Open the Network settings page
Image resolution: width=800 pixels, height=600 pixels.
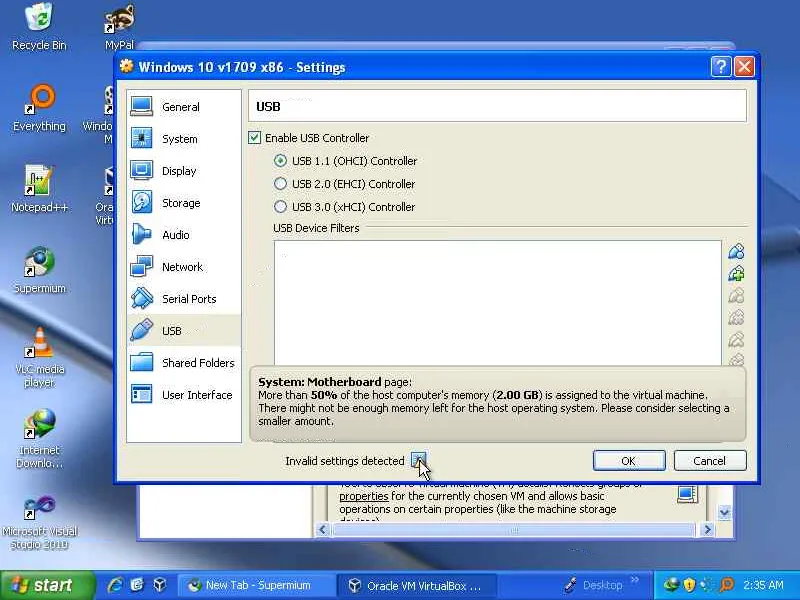tap(184, 267)
